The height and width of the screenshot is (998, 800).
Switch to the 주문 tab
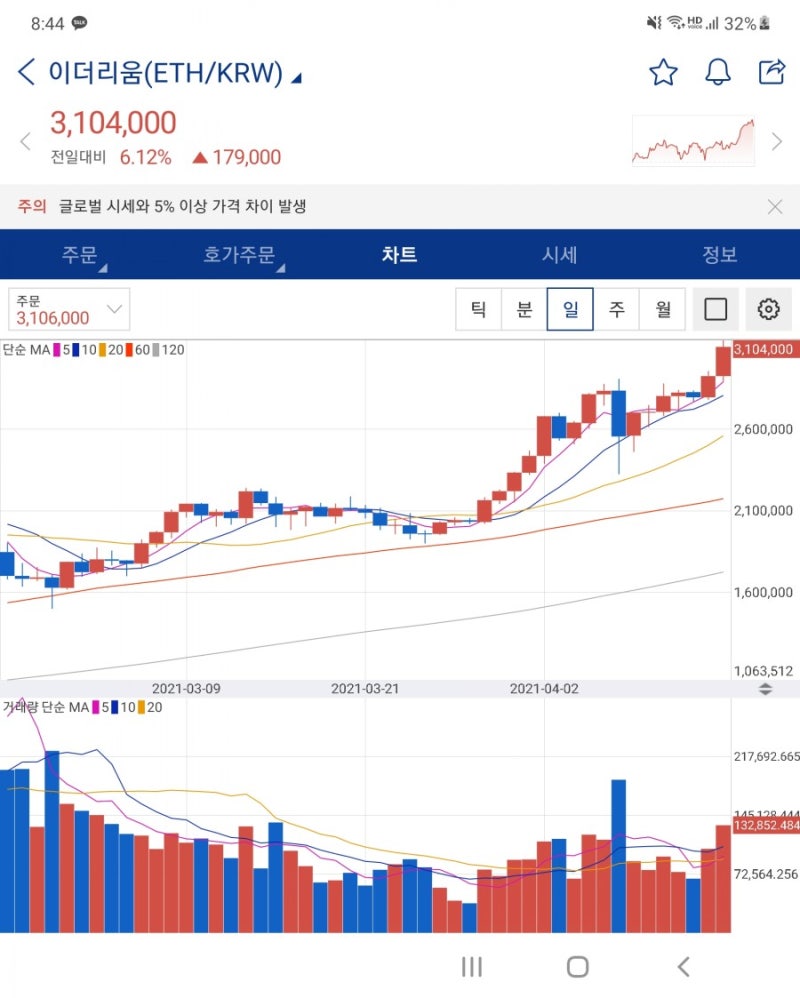tap(80, 255)
